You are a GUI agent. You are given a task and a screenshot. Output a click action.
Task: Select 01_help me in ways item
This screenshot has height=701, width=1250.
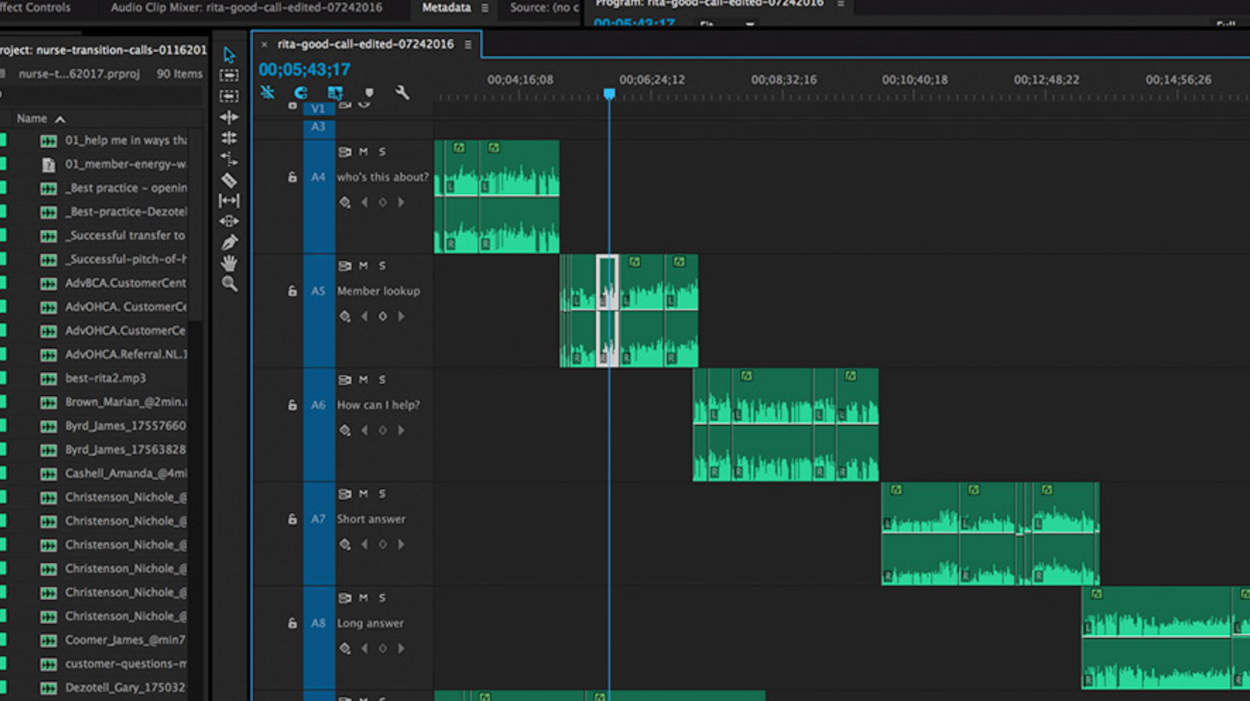tap(126, 141)
